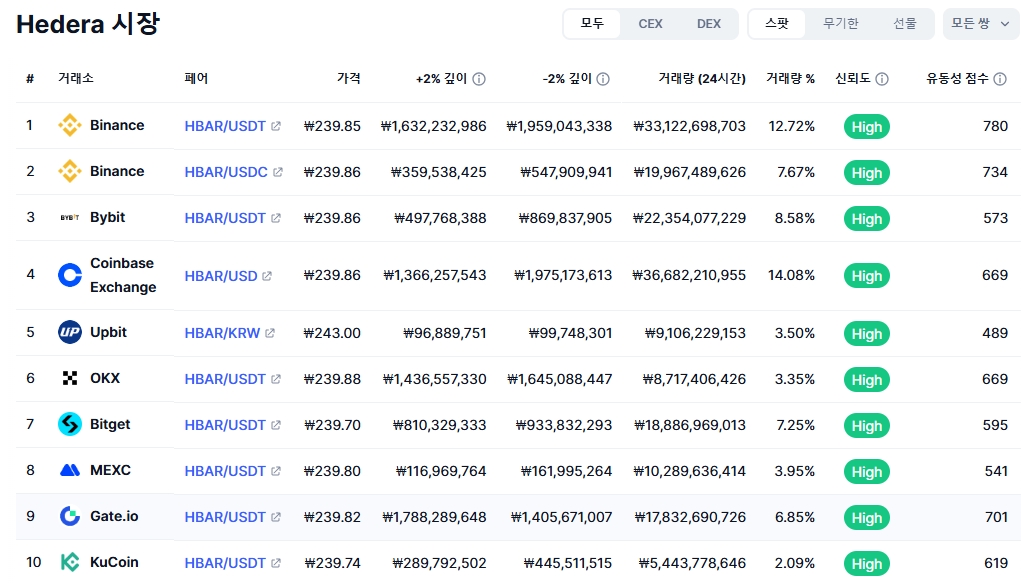1021x583 pixels.
Task: Show info tooltip for +2% 깊이 column
Action: 479,79
